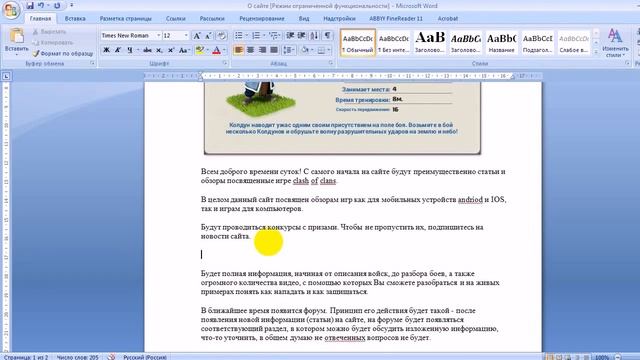Save the document from Quick Access toolbar

(x=30, y=5)
